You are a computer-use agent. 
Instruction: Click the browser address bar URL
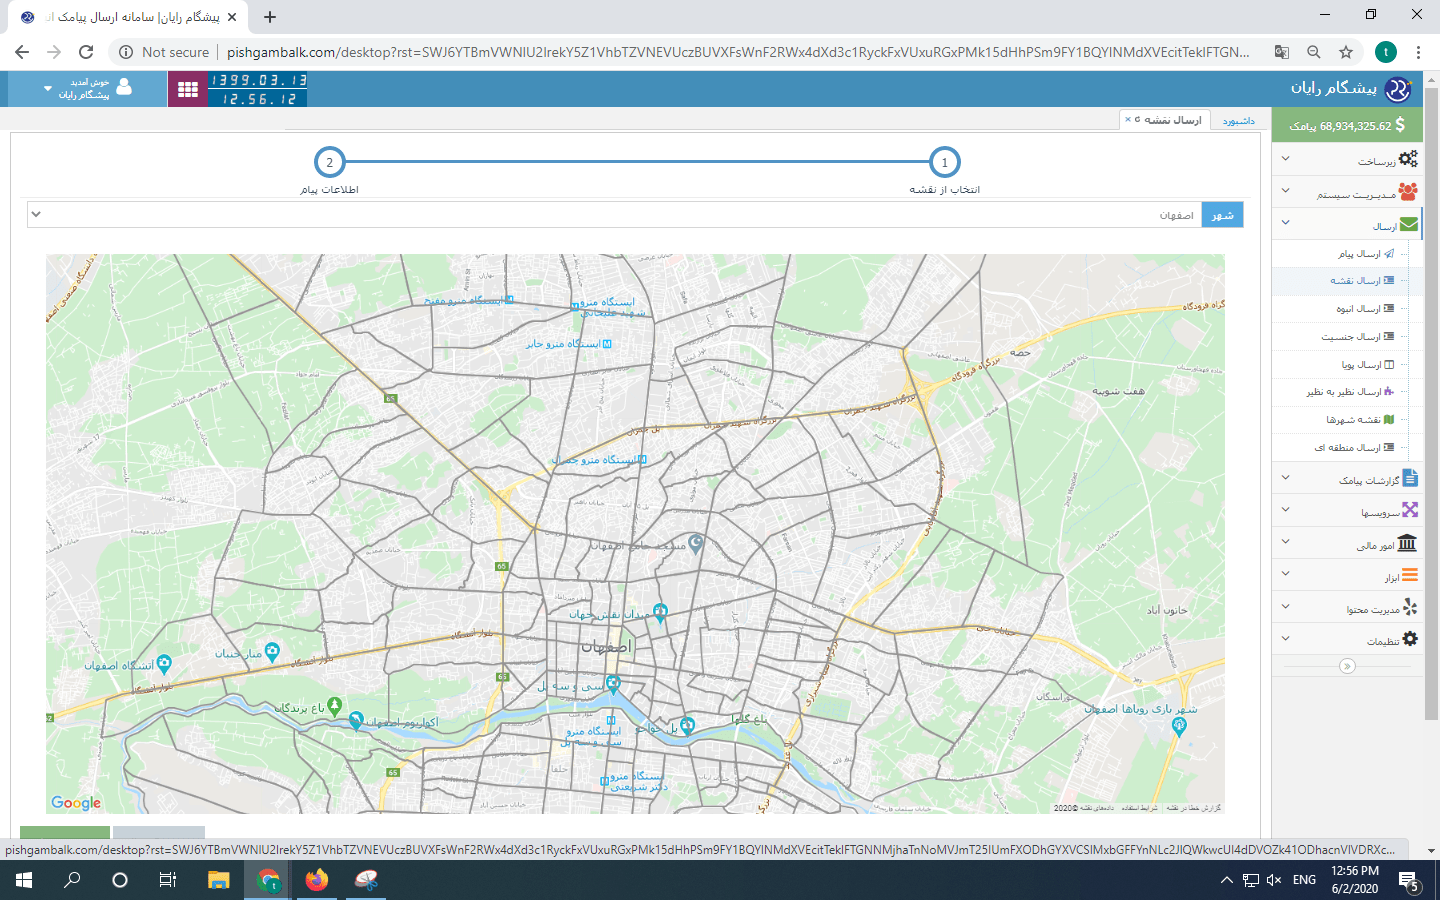click(738, 52)
